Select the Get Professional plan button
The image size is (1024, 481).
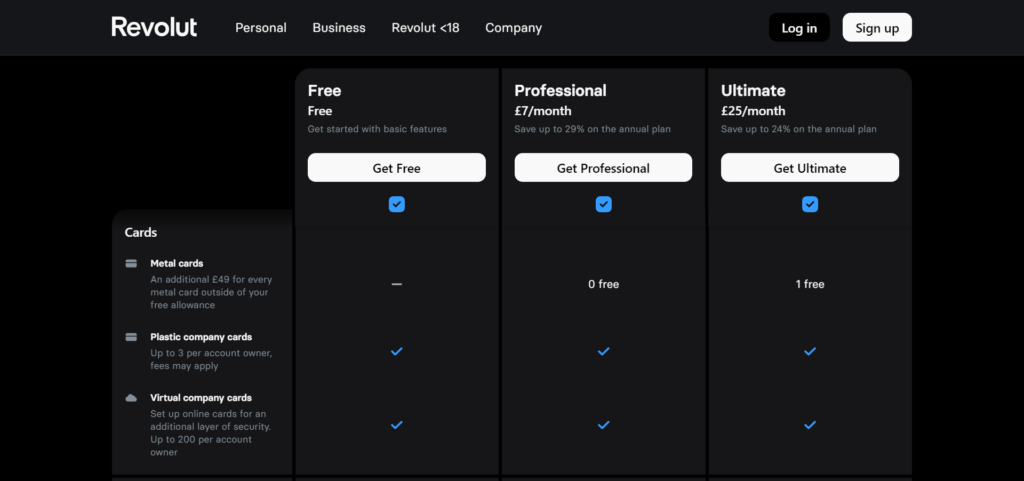tap(603, 168)
